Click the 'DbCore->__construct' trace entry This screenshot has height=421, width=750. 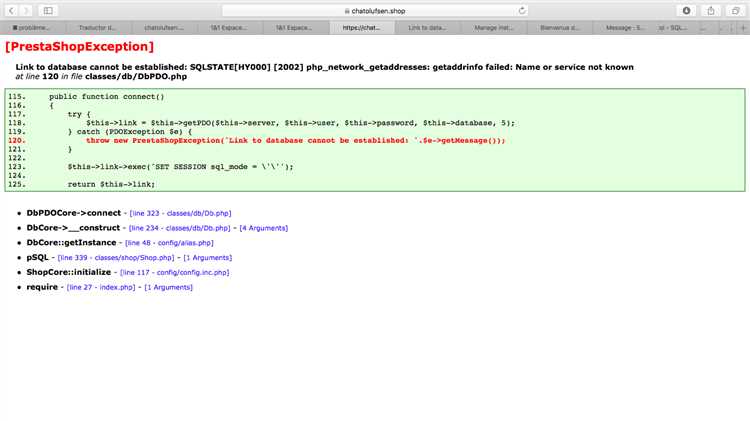click(x=73, y=228)
